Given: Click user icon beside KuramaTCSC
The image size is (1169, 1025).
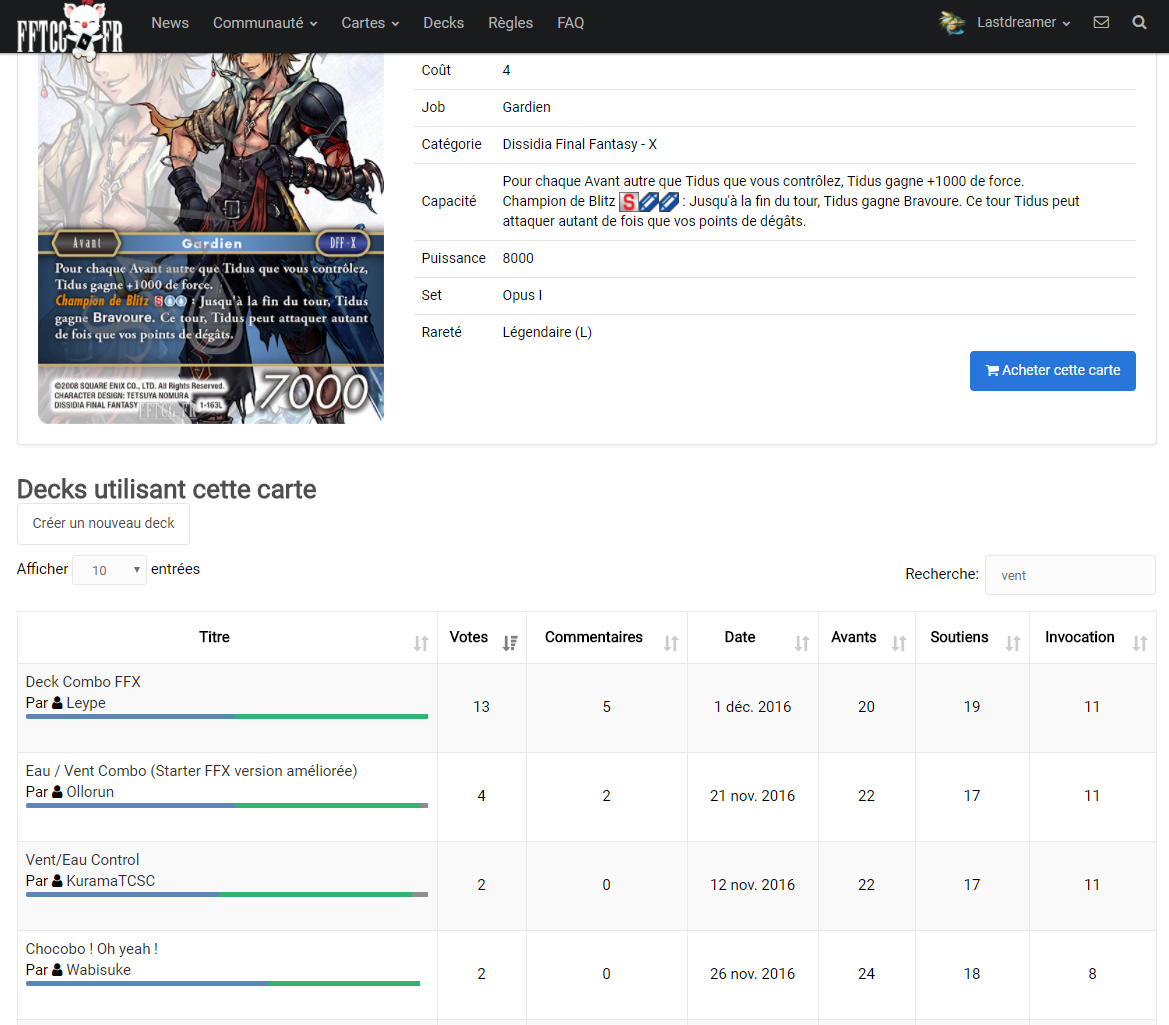Looking at the screenshot, I should (x=57, y=880).
